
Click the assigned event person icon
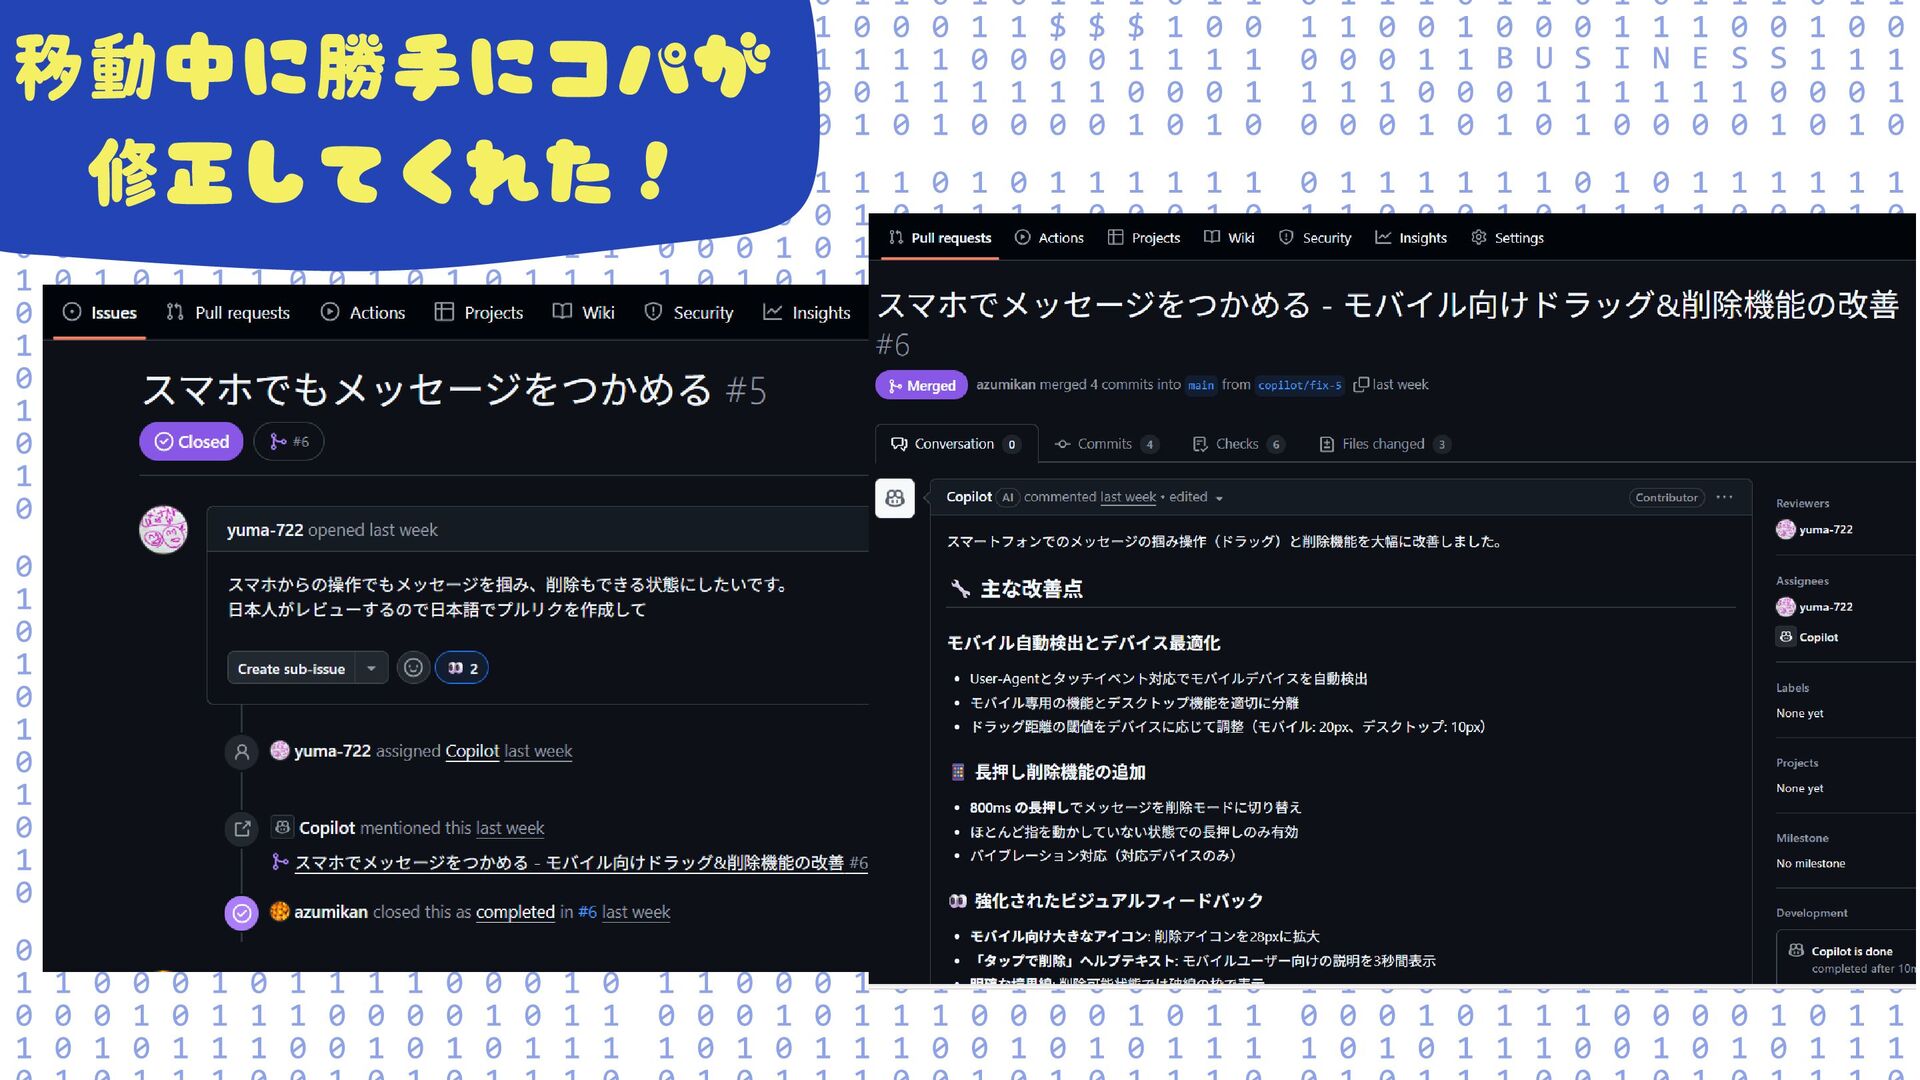click(x=242, y=752)
